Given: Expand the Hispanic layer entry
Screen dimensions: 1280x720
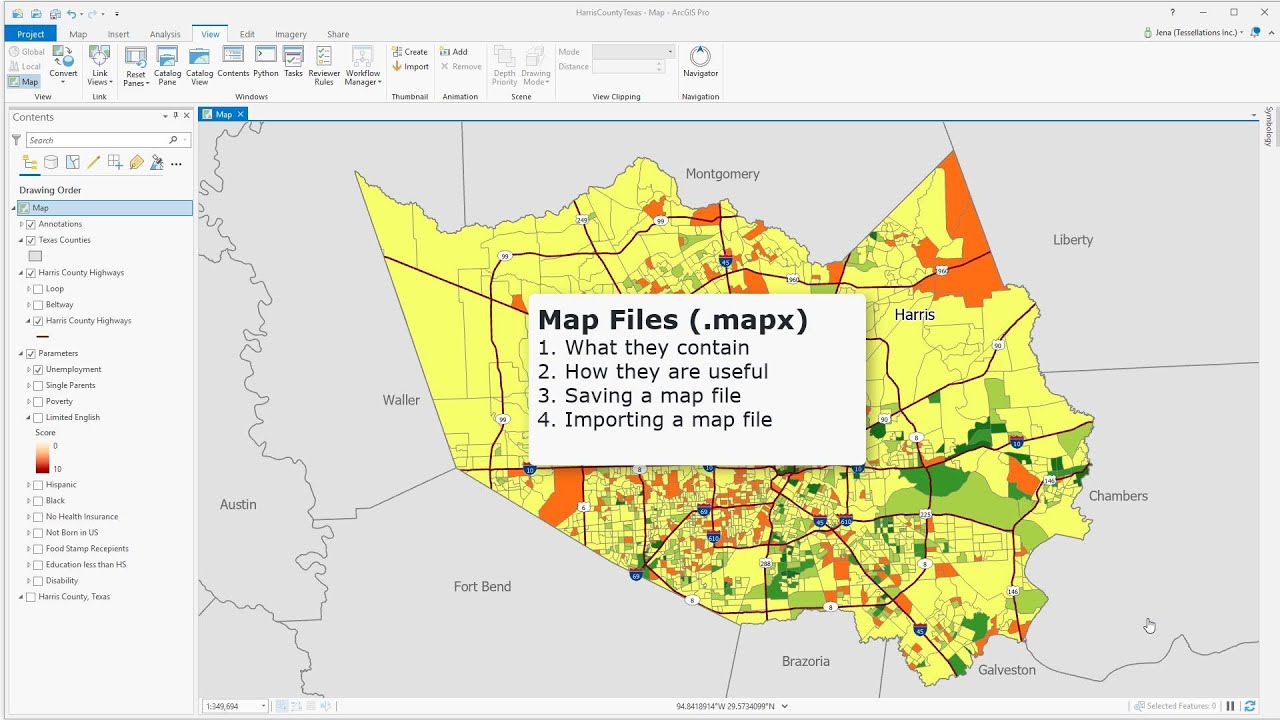Looking at the screenshot, I should click(29, 485).
